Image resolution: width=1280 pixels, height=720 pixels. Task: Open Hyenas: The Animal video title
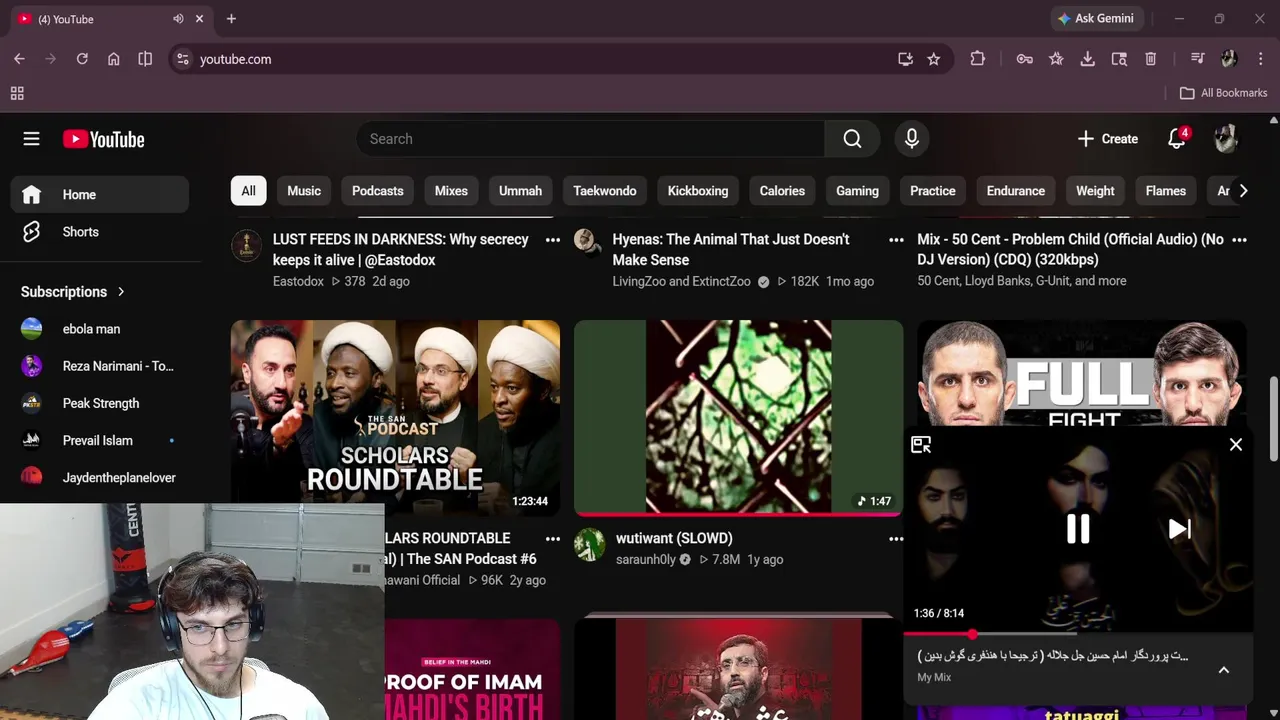pyautogui.click(x=731, y=249)
